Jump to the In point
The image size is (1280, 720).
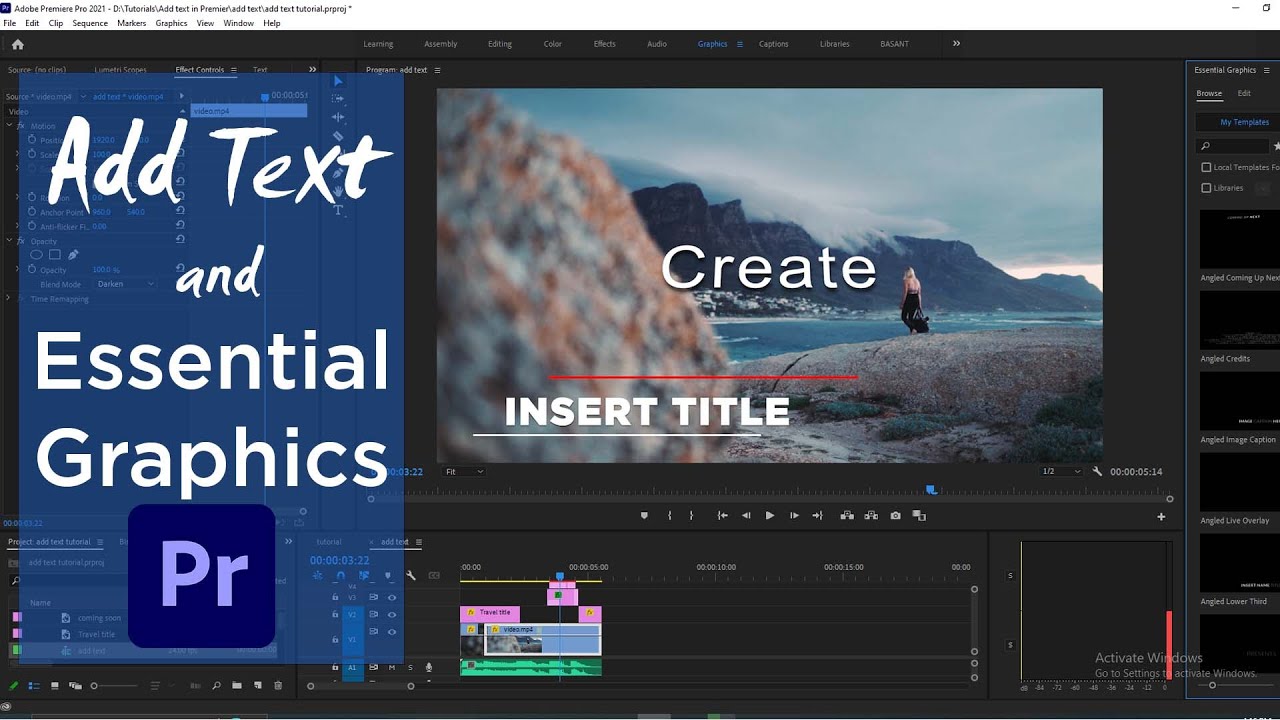722,516
